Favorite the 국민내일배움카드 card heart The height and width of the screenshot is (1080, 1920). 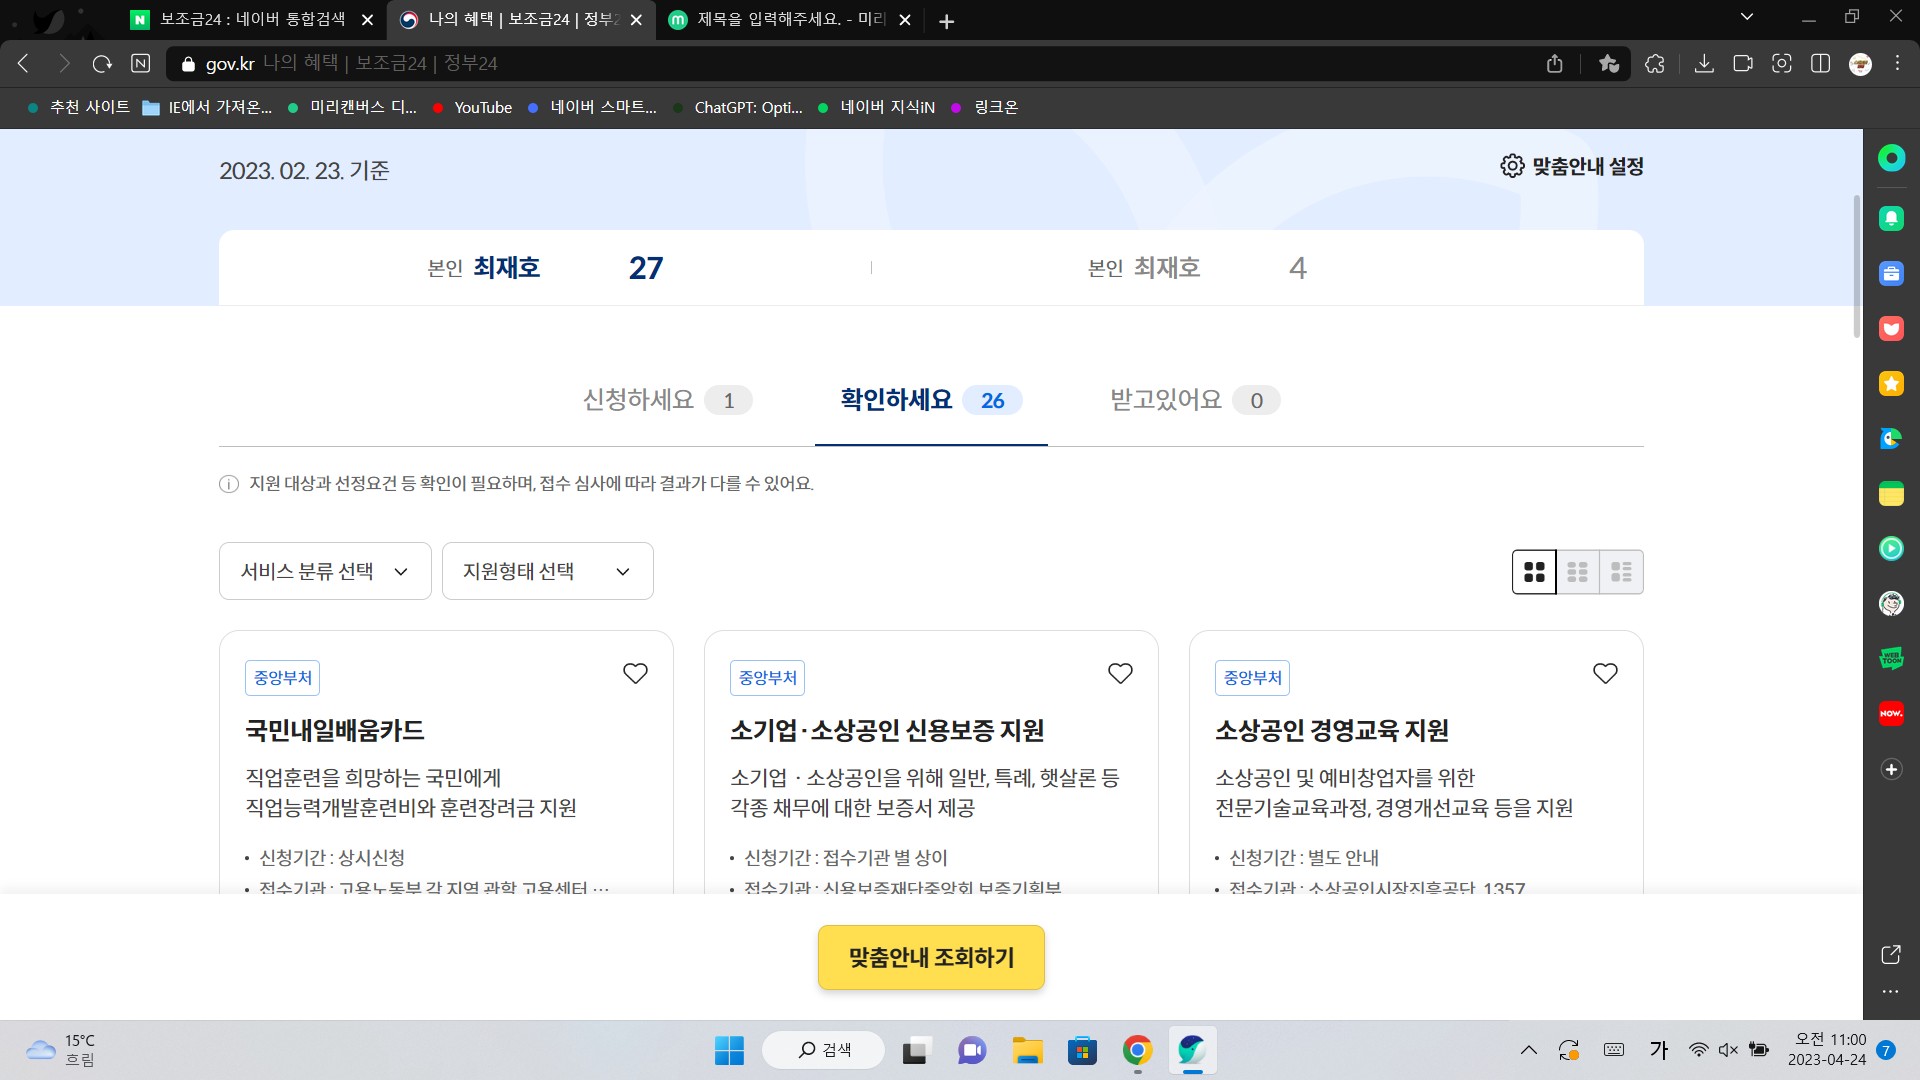(635, 673)
